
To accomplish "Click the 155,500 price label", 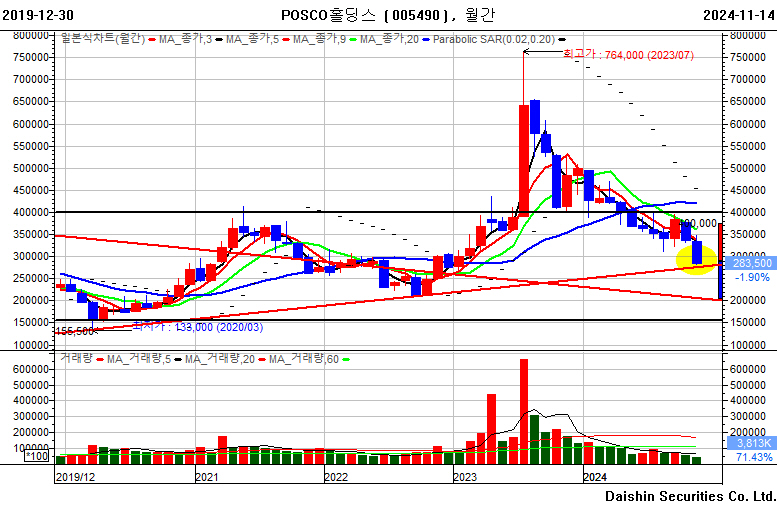I will [74, 331].
